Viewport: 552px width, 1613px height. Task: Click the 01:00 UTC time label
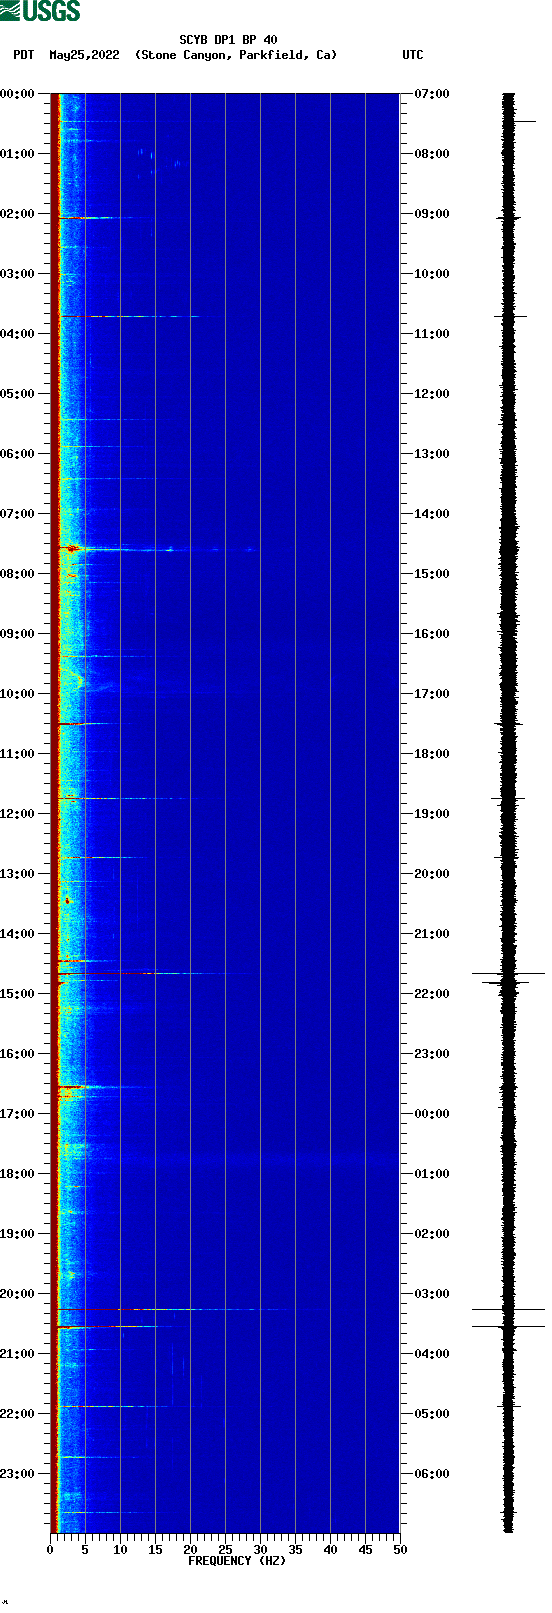[x=432, y=1174]
